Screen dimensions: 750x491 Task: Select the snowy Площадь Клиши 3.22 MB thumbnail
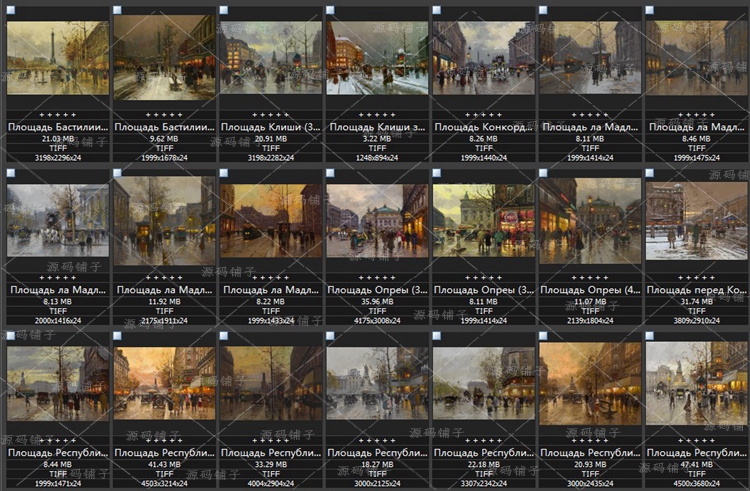pyautogui.click(x=377, y=58)
